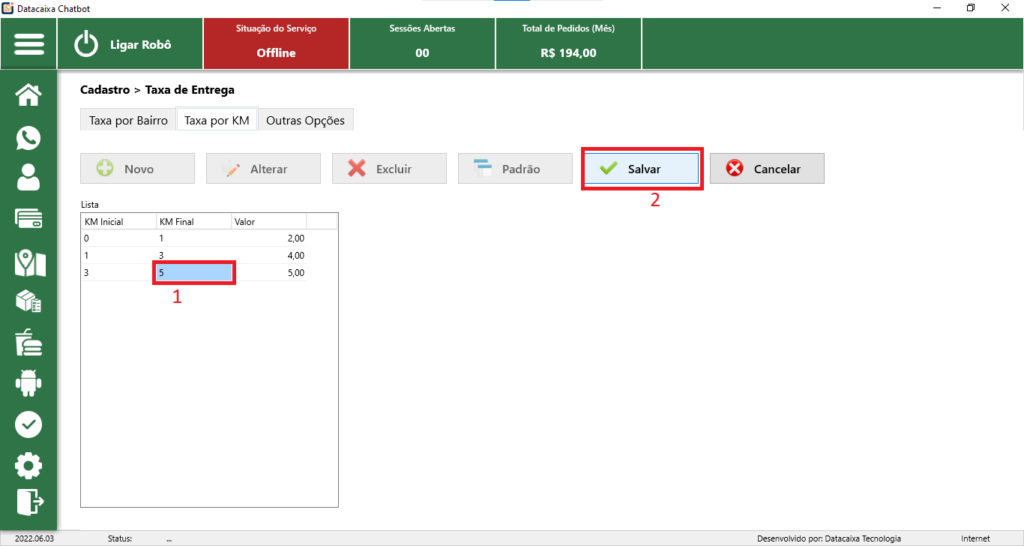The height and width of the screenshot is (546, 1024).
Task: Open the settings gear sidebar icon
Action: [x=29, y=465]
